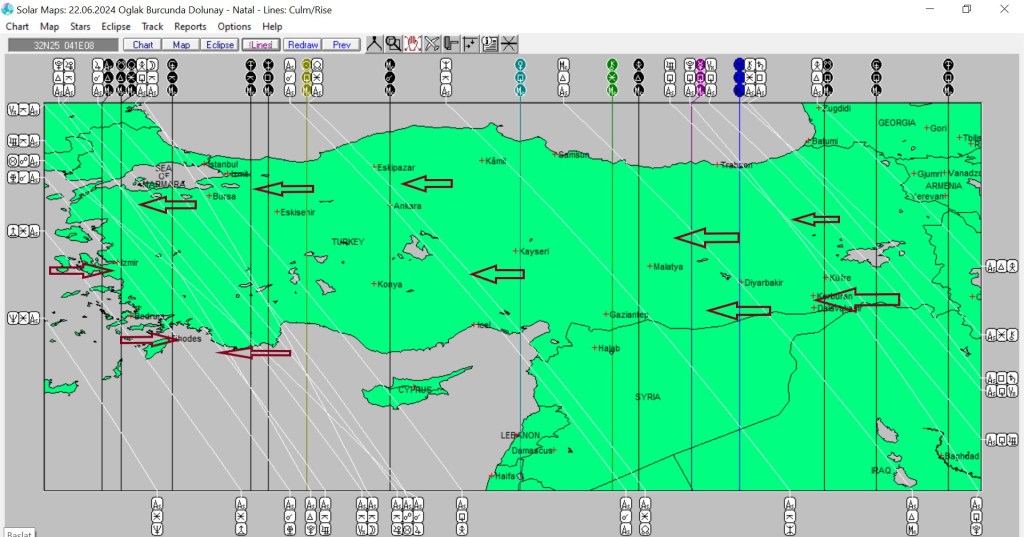Open the Başlat start button

click(x=18, y=533)
